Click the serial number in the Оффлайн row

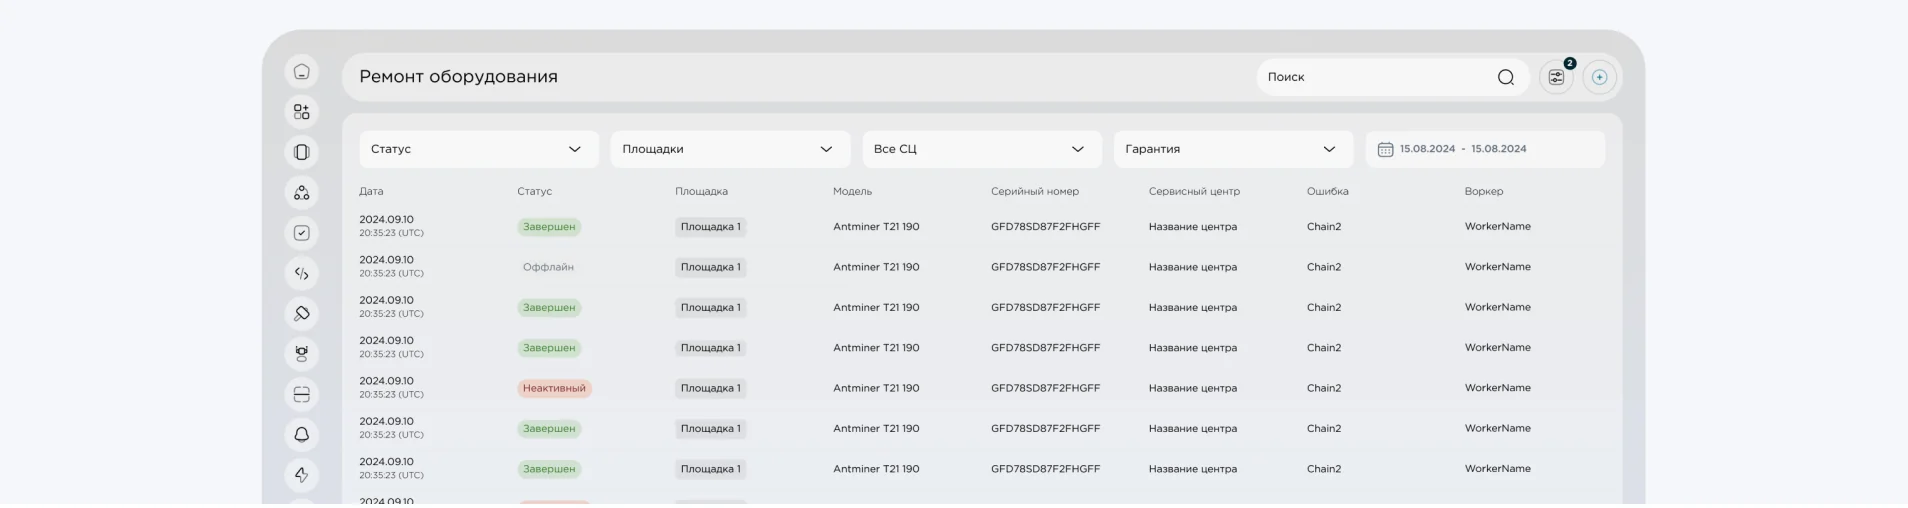1045,267
